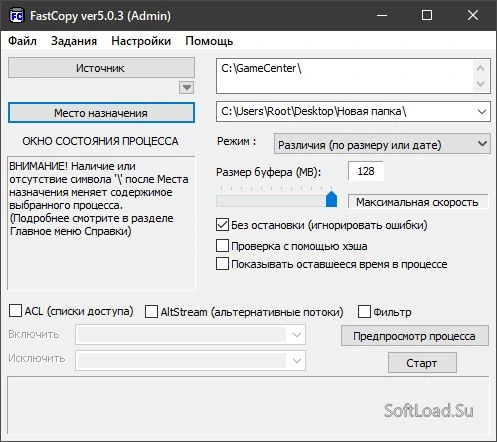Viewport: 497px width, 442px height.
Task: Enable ACL (списки доступа) checkbox
Action: coord(15,311)
